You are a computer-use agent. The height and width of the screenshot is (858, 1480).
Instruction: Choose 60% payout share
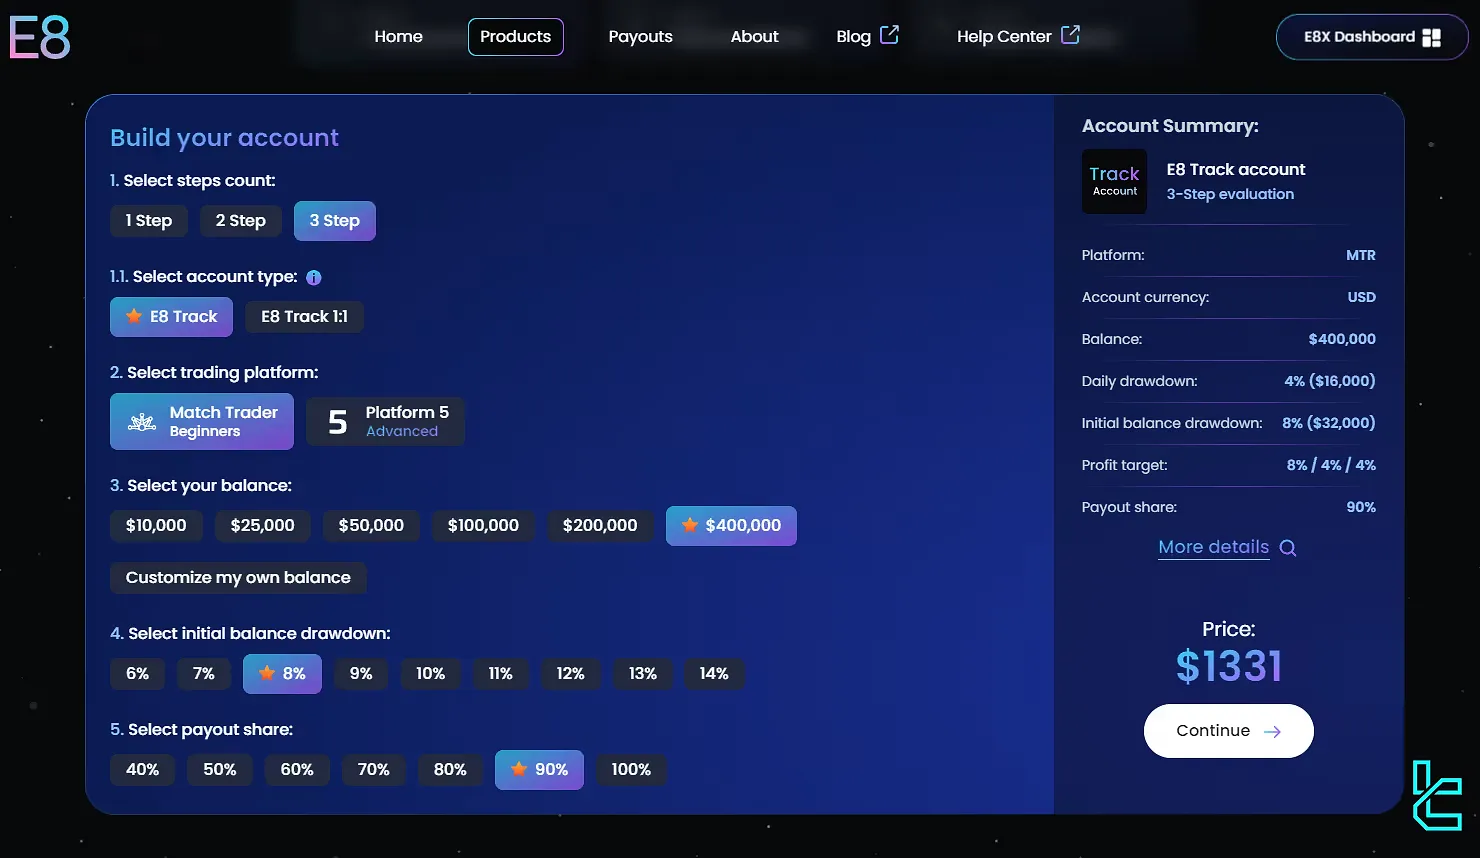click(x=297, y=770)
